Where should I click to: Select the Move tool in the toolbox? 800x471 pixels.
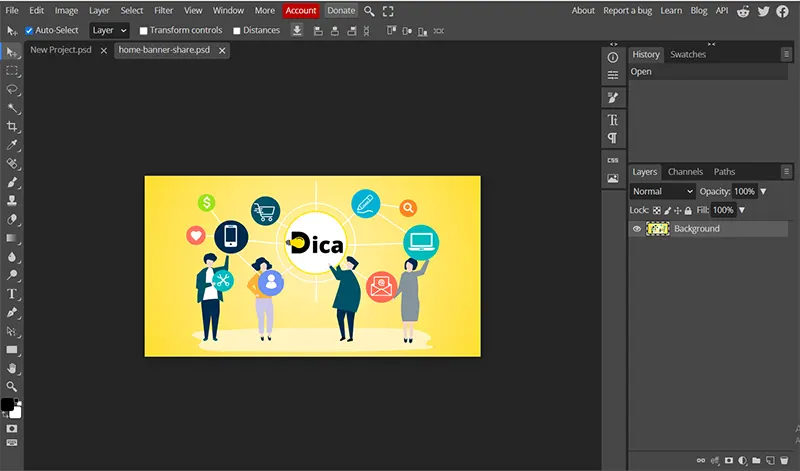12,52
